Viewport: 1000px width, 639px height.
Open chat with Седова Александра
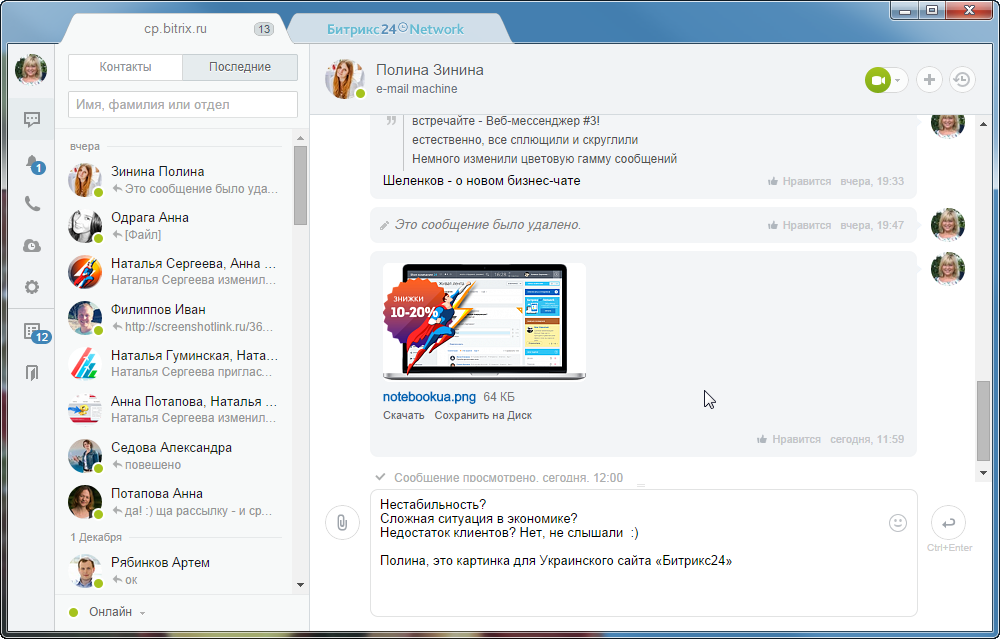point(173,455)
